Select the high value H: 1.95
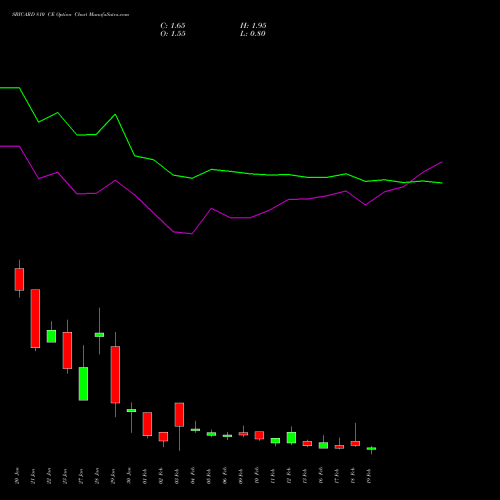 point(253,26)
